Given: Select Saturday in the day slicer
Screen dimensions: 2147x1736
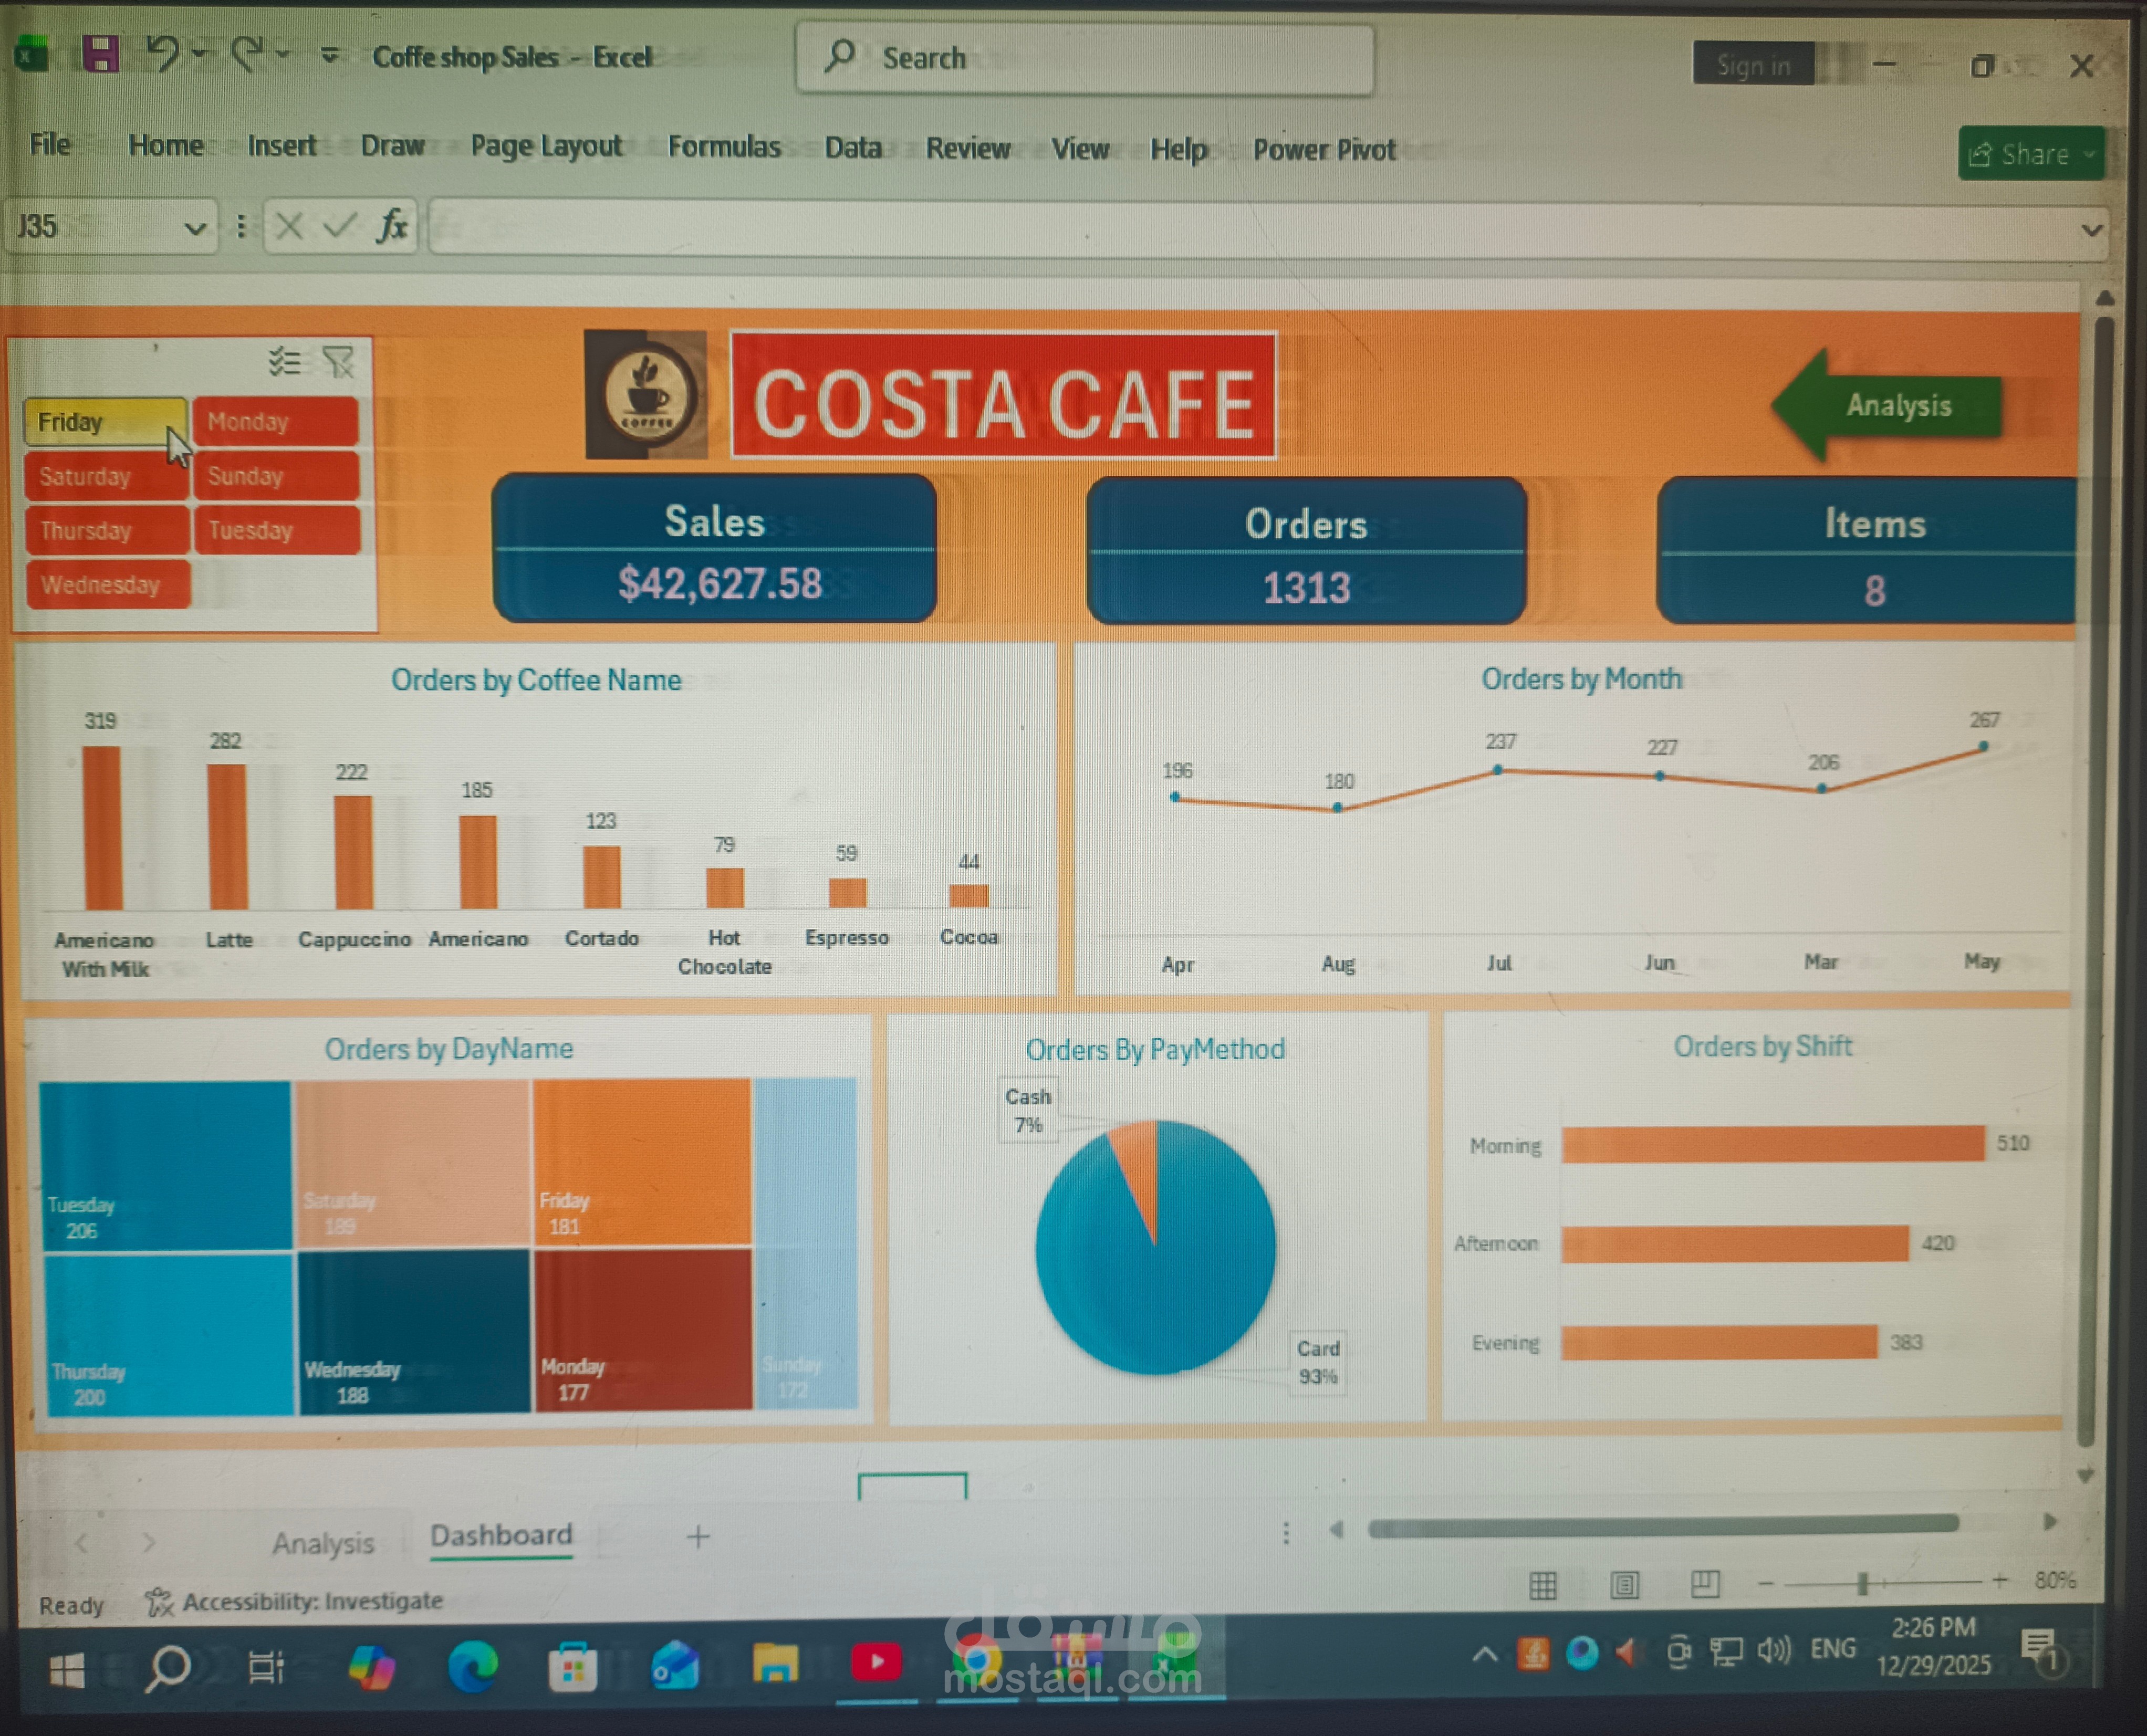Looking at the screenshot, I should pos(106,476).
